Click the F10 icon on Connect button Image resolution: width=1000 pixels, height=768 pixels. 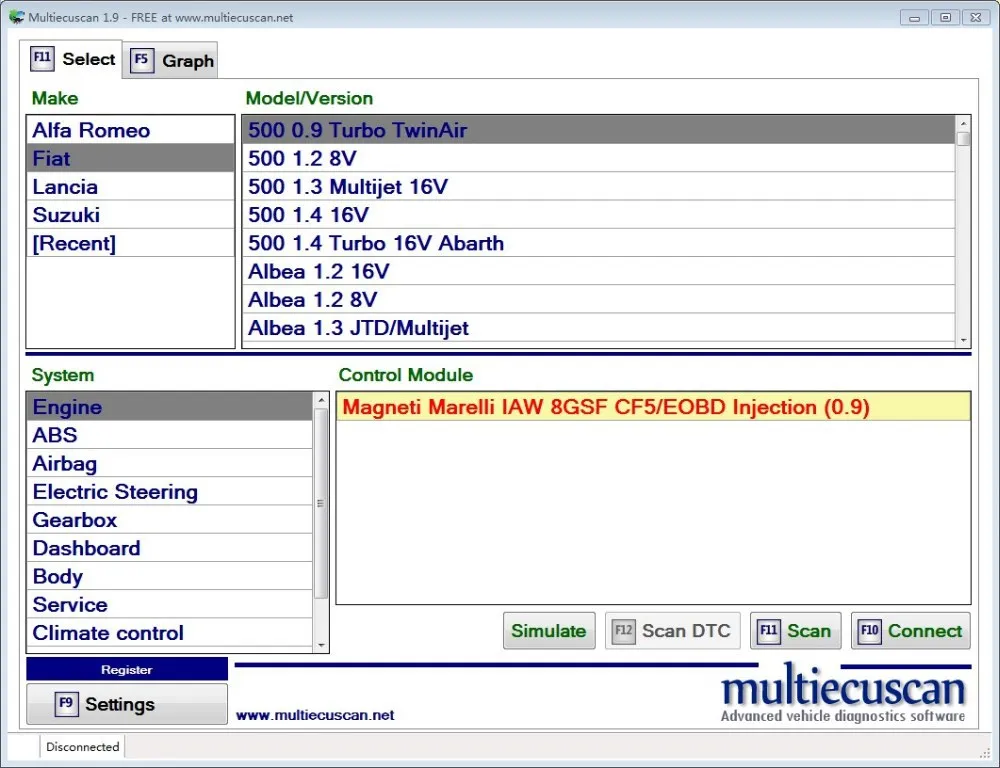point(870,631)
